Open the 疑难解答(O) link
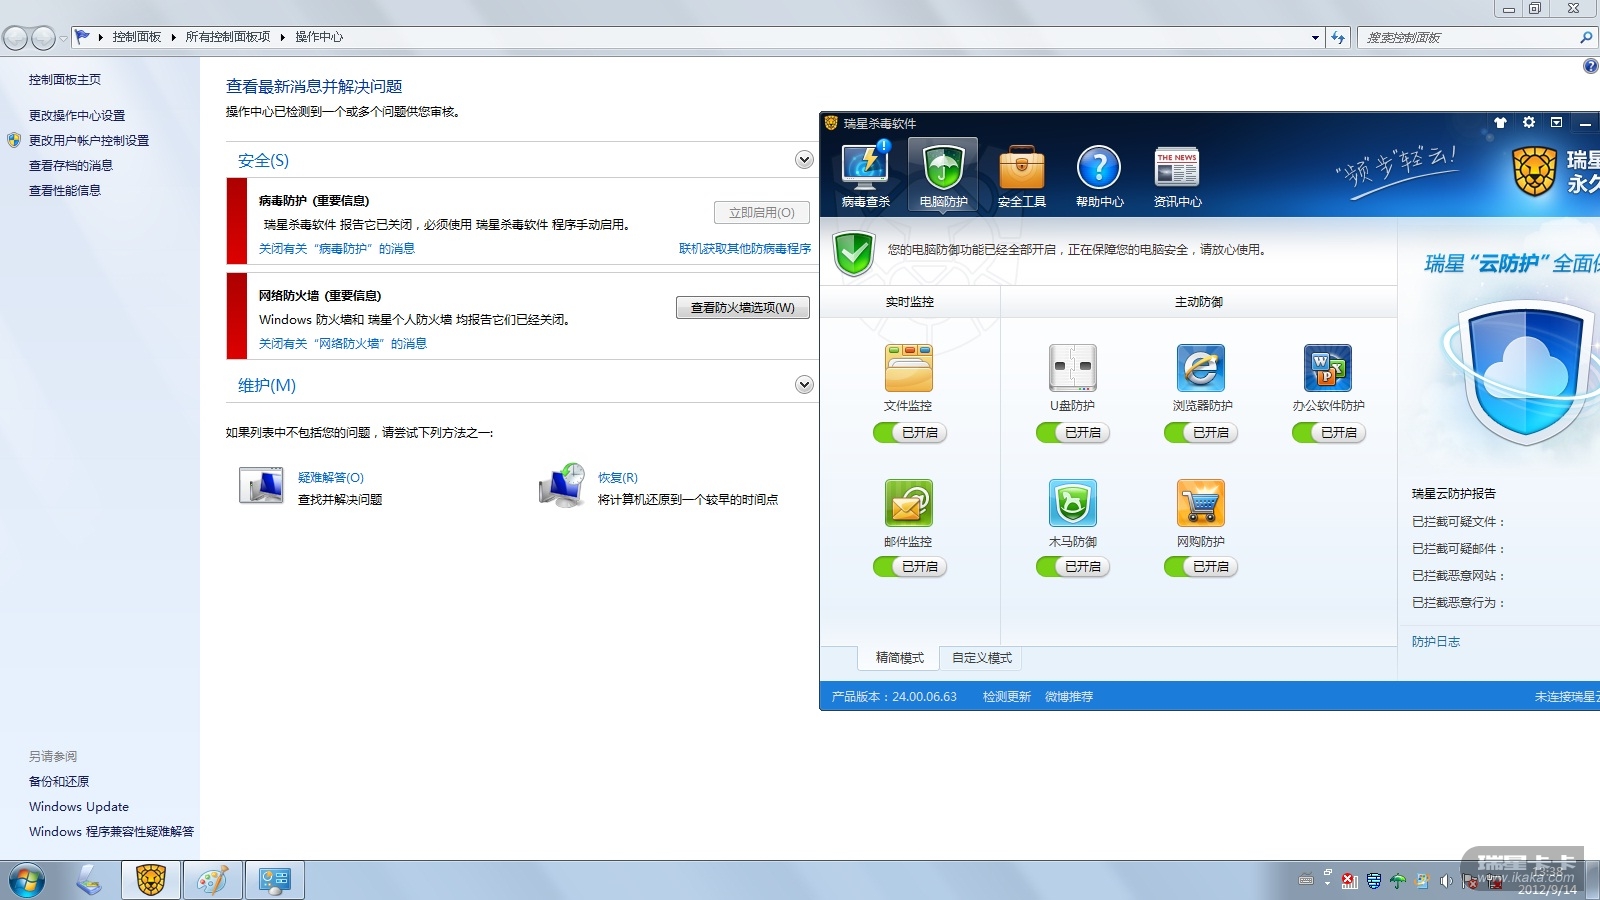1600x900 pixels. (x=331, y=478)
